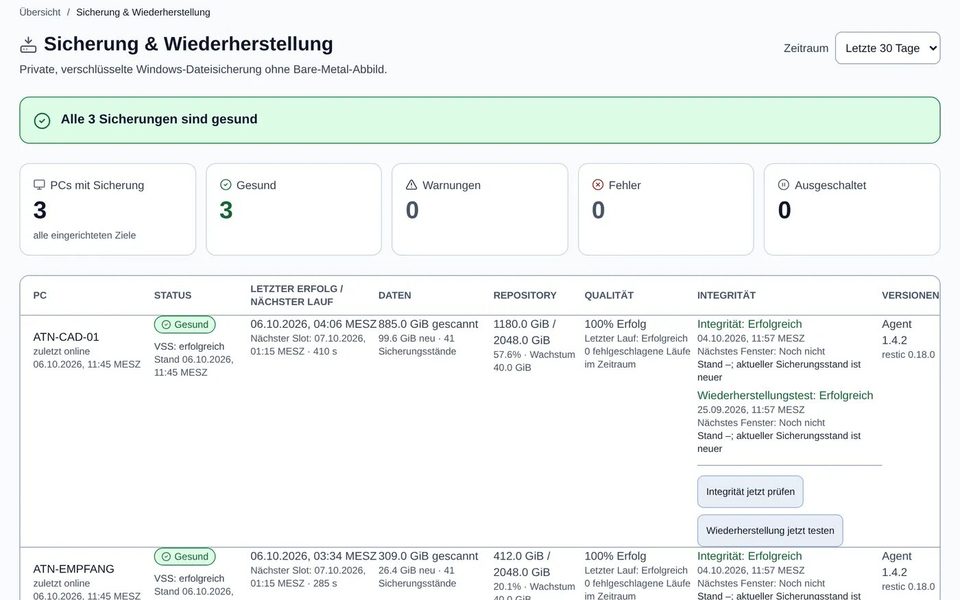Click Wiederherstellung jetzt testen button
Image resolution: width=960 pixels, height=600 pixels.
tap(770, 530)
